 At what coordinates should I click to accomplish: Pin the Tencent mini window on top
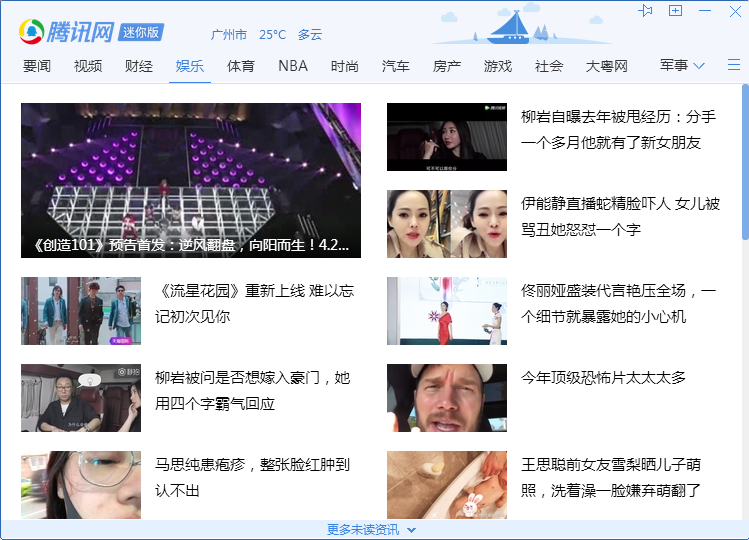coord(645,10)
